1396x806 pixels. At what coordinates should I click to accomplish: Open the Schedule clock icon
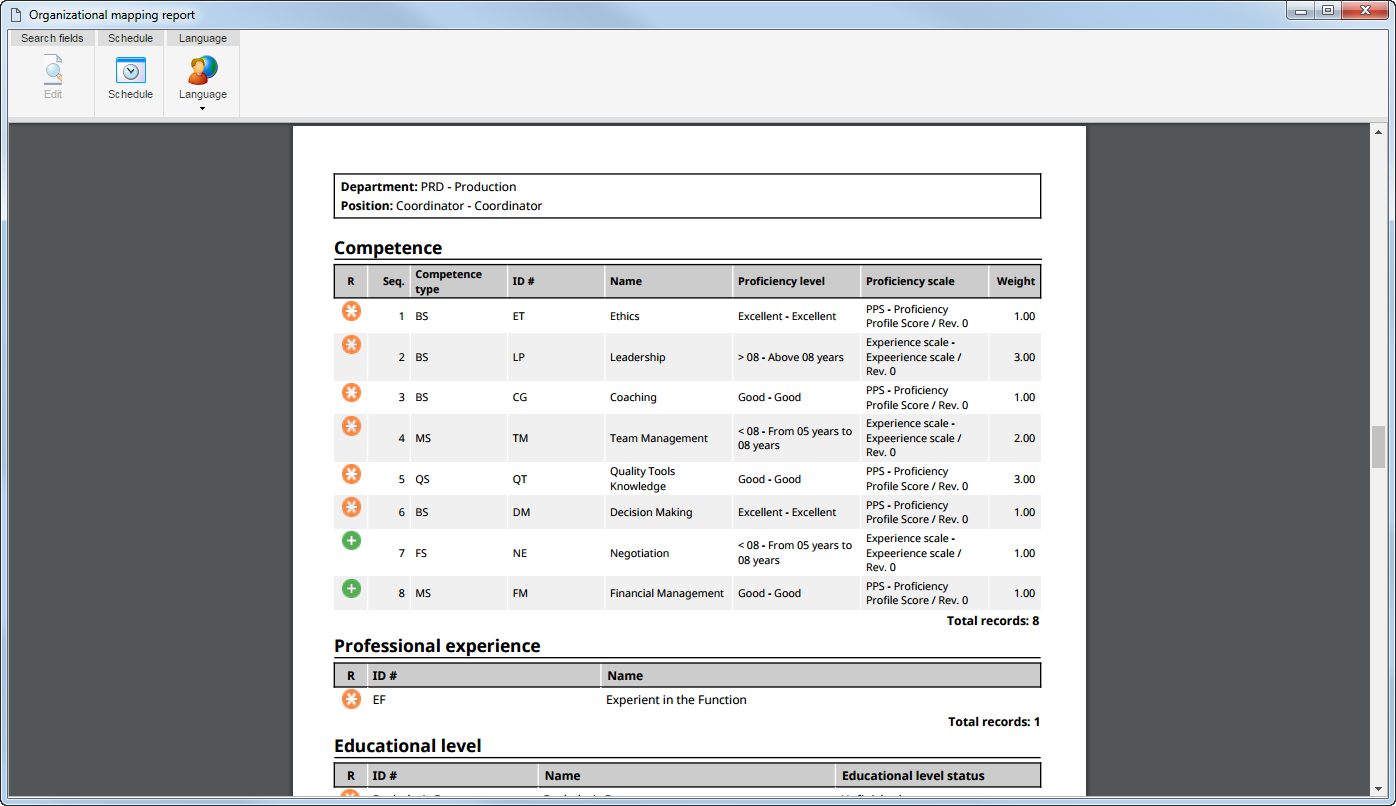pos(130,70)
